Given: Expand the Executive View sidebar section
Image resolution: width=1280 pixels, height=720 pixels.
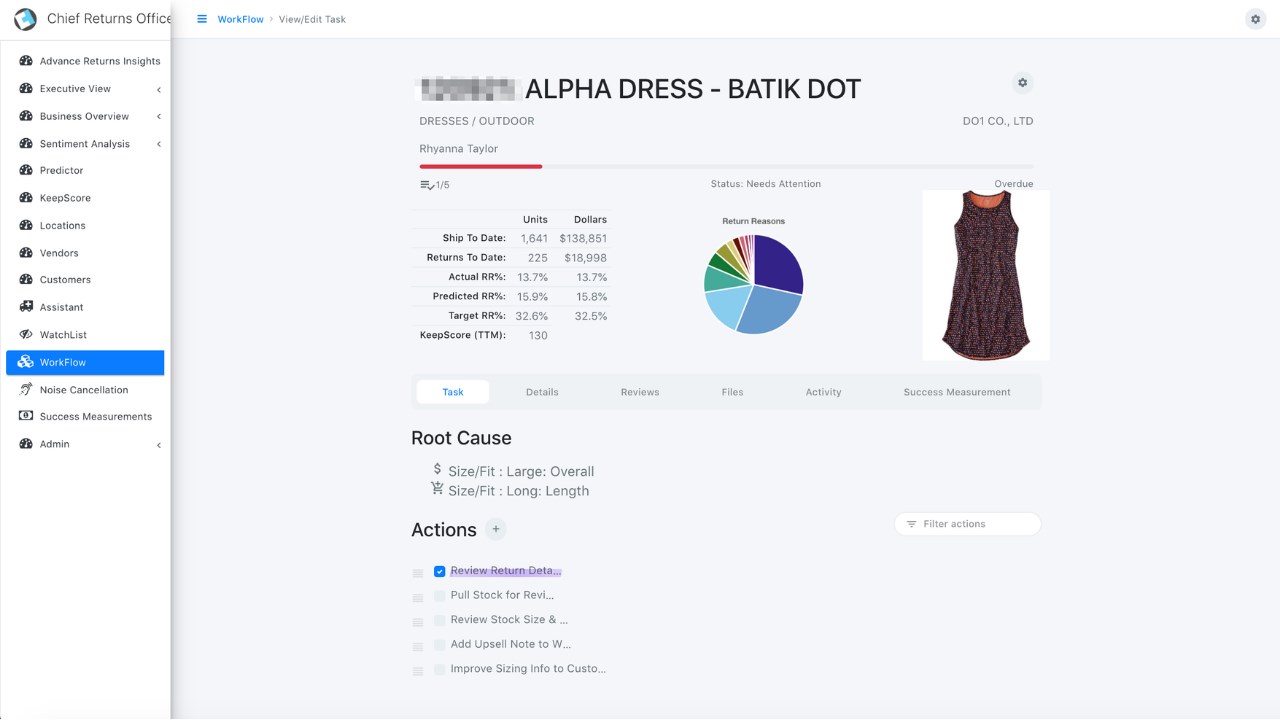Looking at the screenshot, I should click(x=158, y=89).
